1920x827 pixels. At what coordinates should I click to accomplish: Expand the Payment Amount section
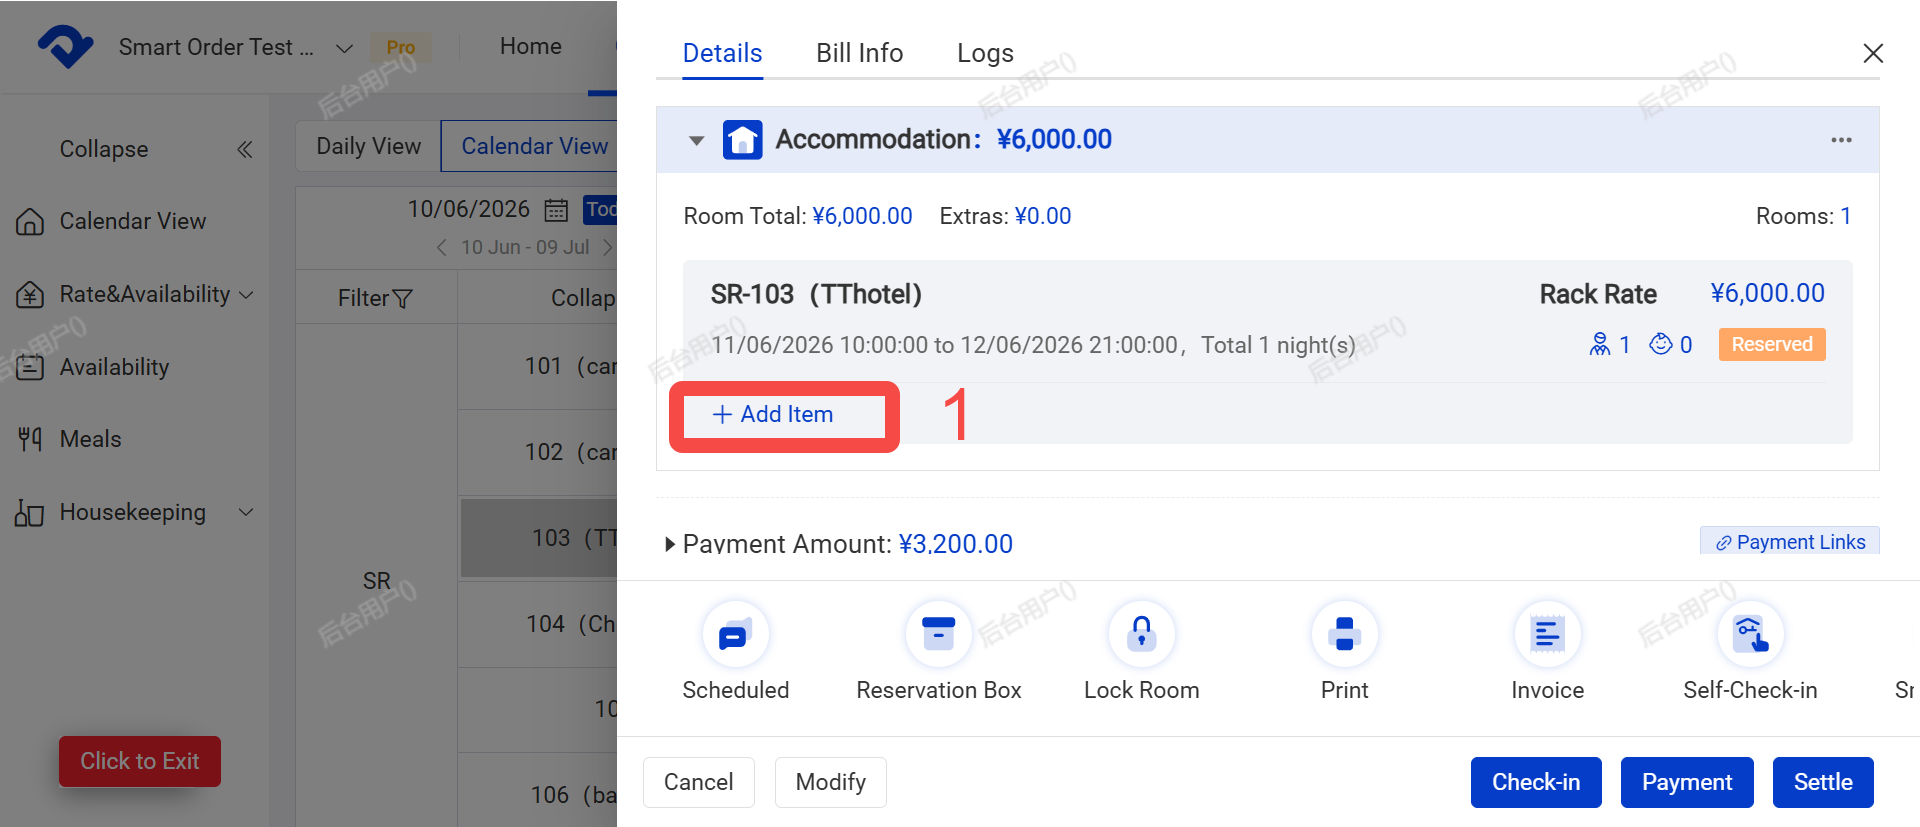click(670, 544)
